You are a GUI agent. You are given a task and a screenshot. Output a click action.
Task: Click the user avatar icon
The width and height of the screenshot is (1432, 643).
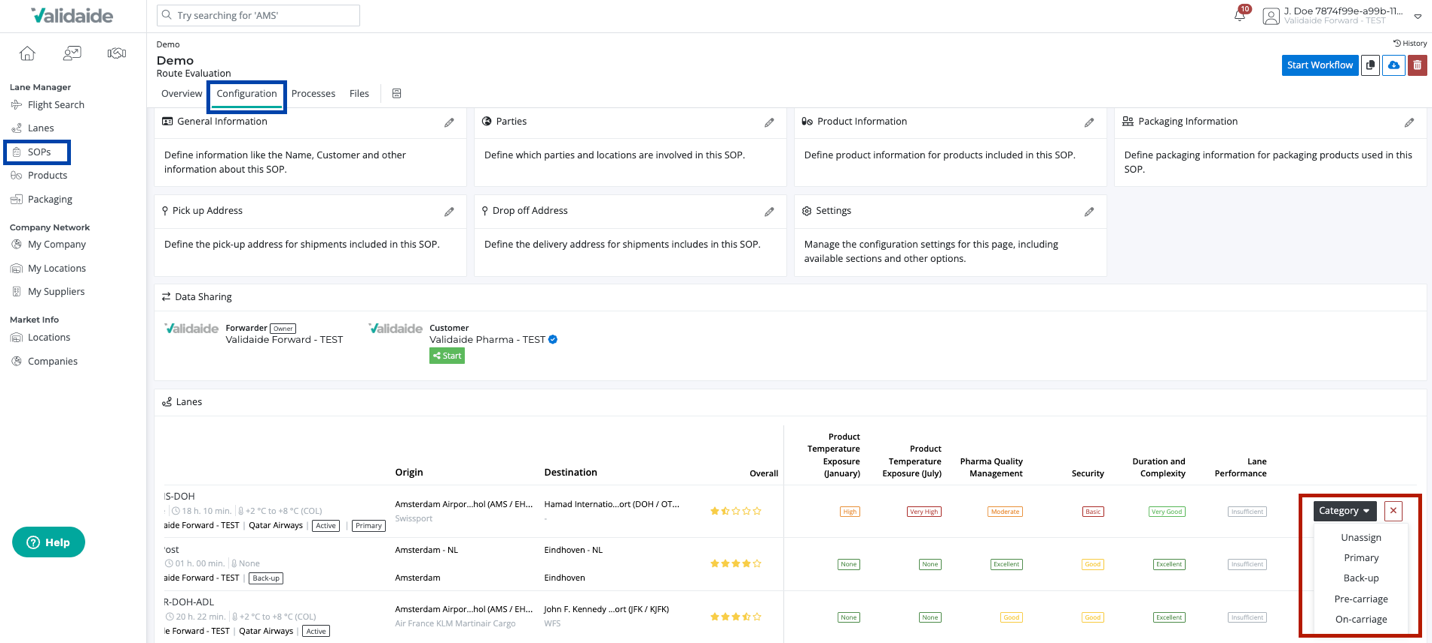click(x=1271, y=16)
